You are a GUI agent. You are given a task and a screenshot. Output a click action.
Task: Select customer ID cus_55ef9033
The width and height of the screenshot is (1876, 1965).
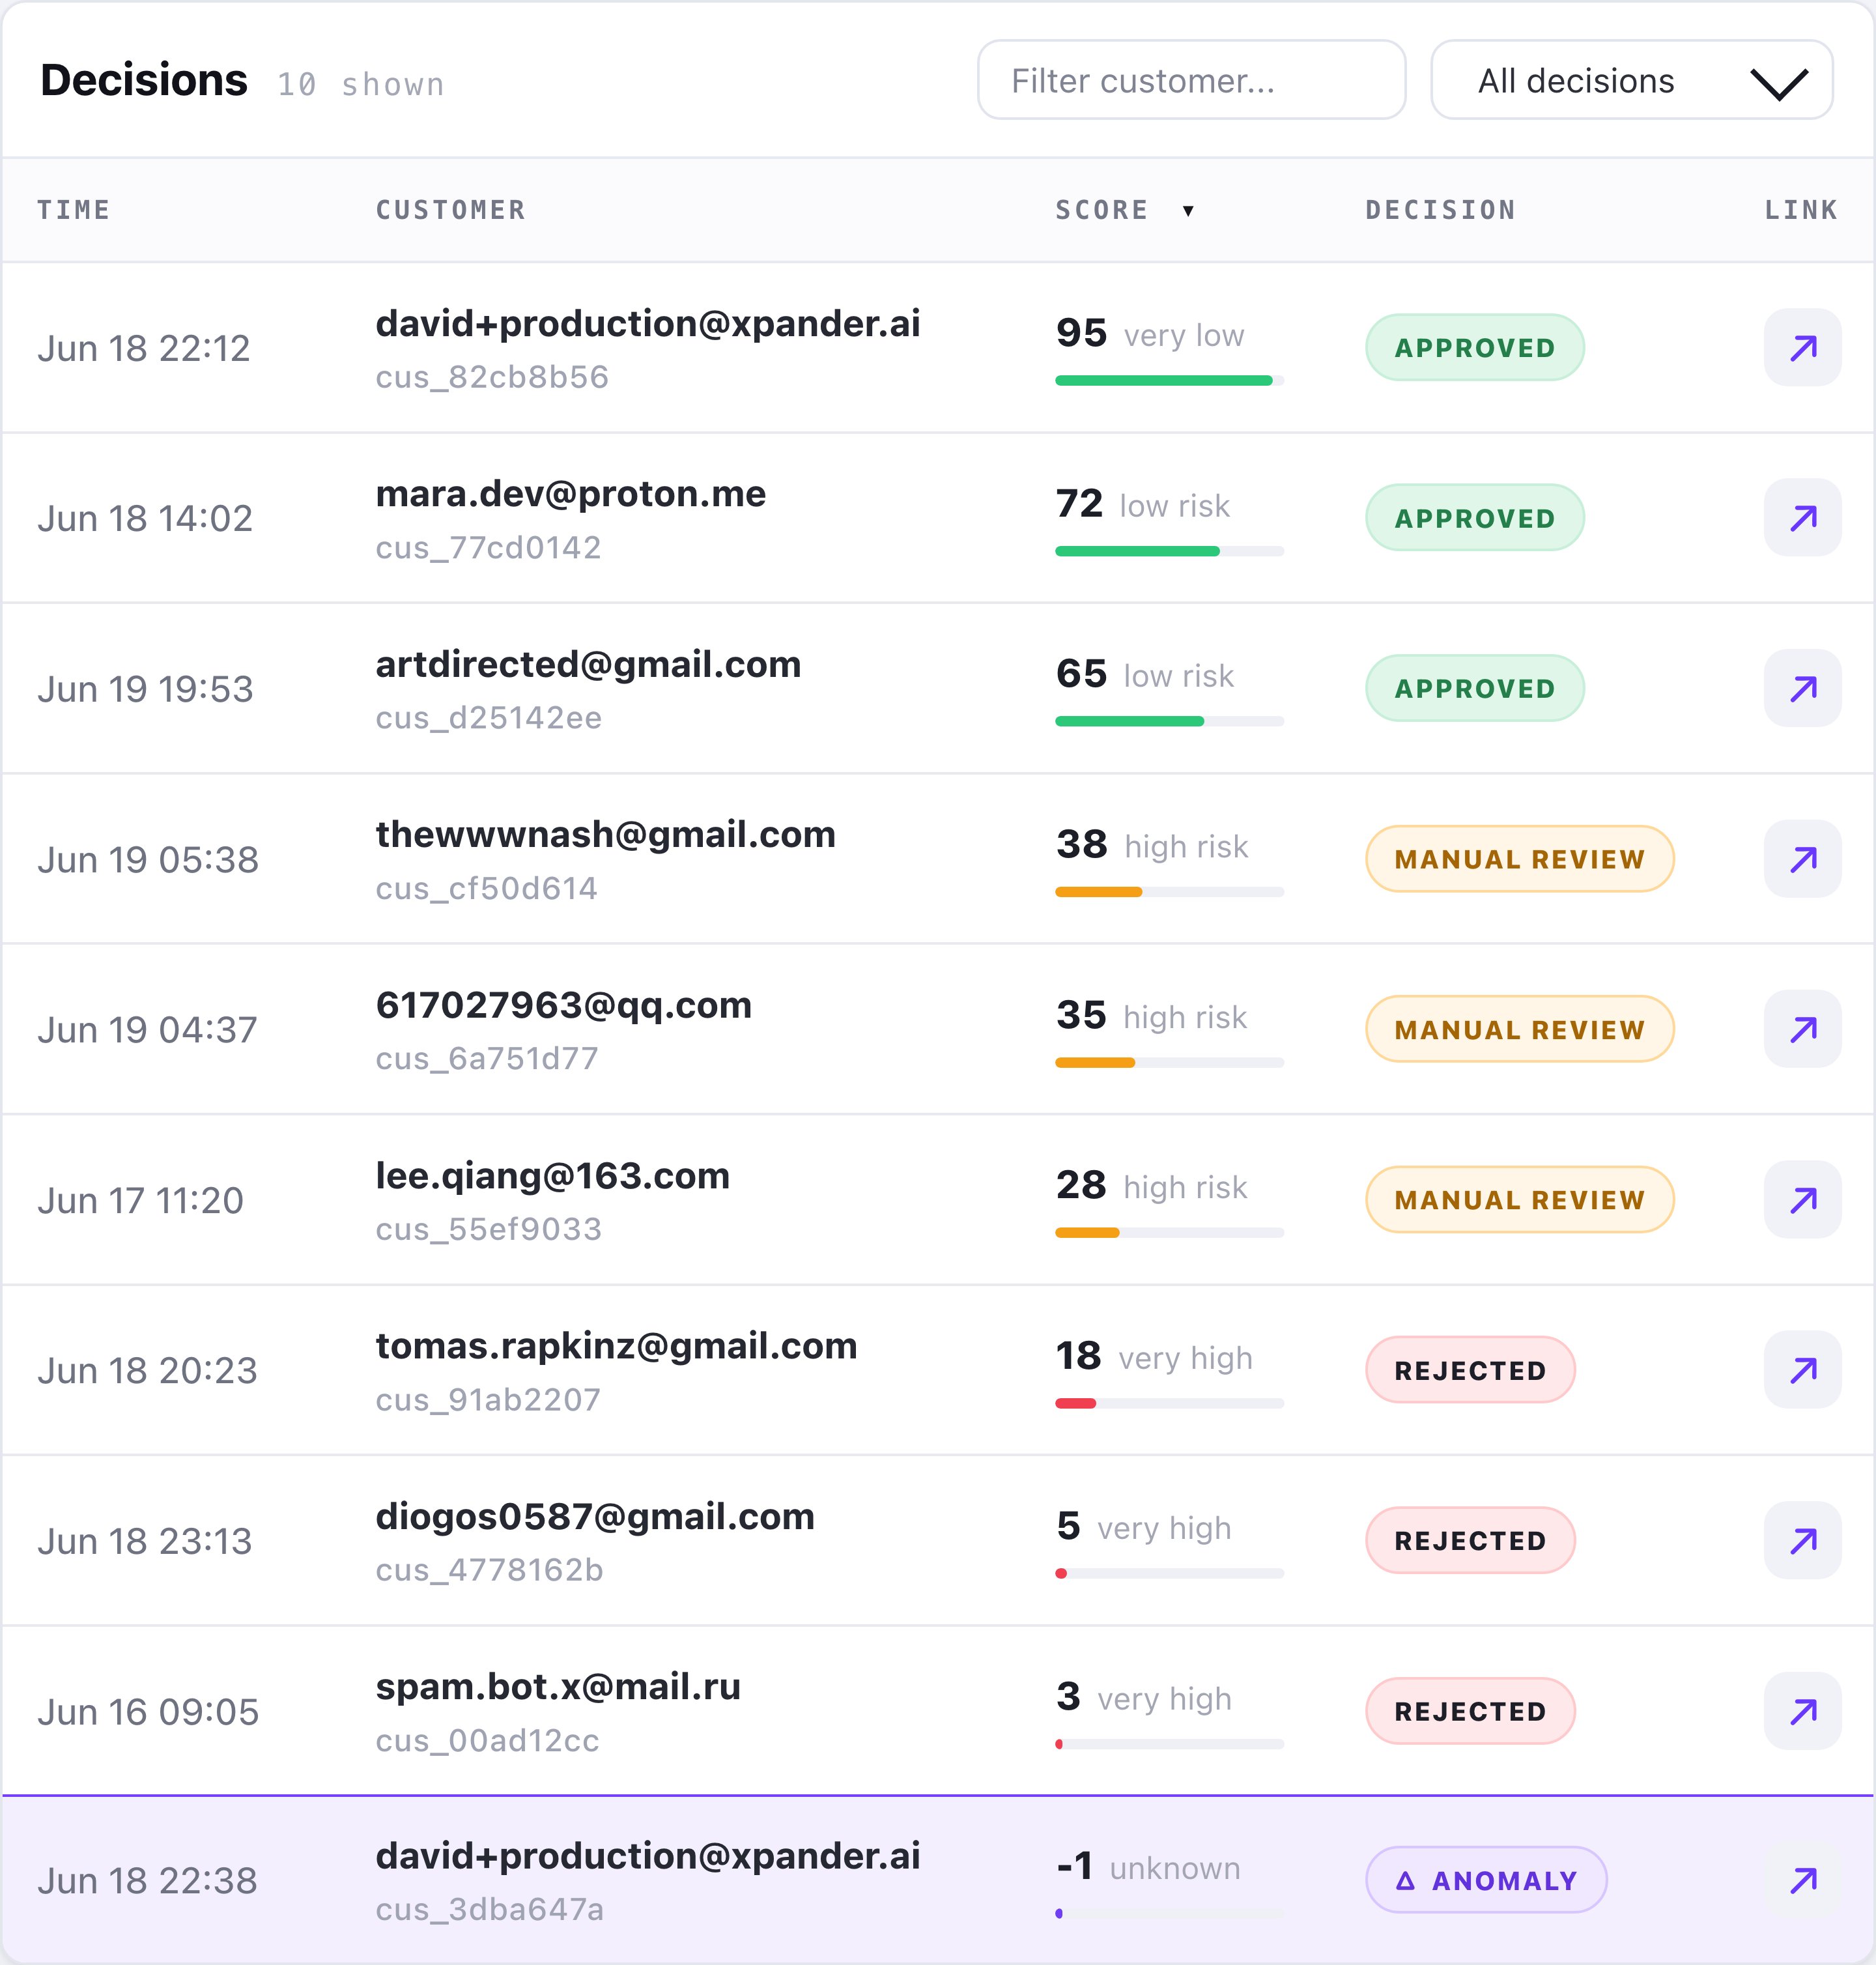pos(489,1230)
